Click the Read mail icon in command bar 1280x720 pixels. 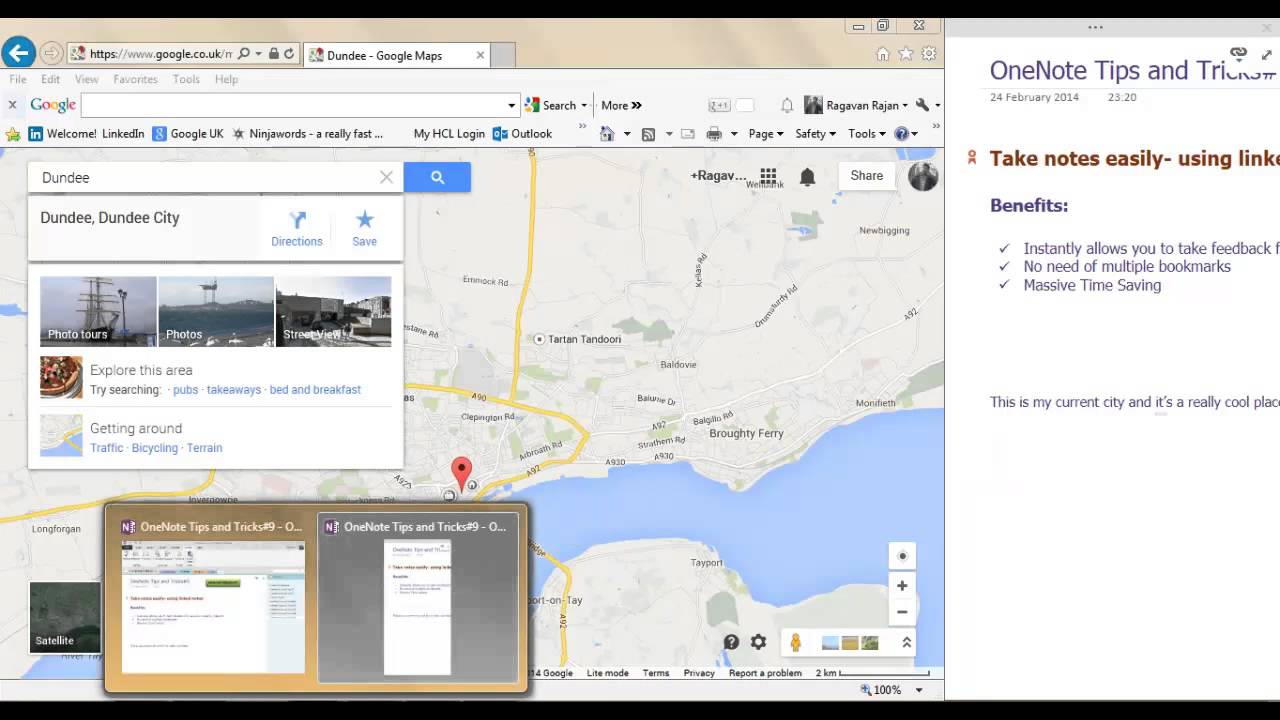pos(688,133)
